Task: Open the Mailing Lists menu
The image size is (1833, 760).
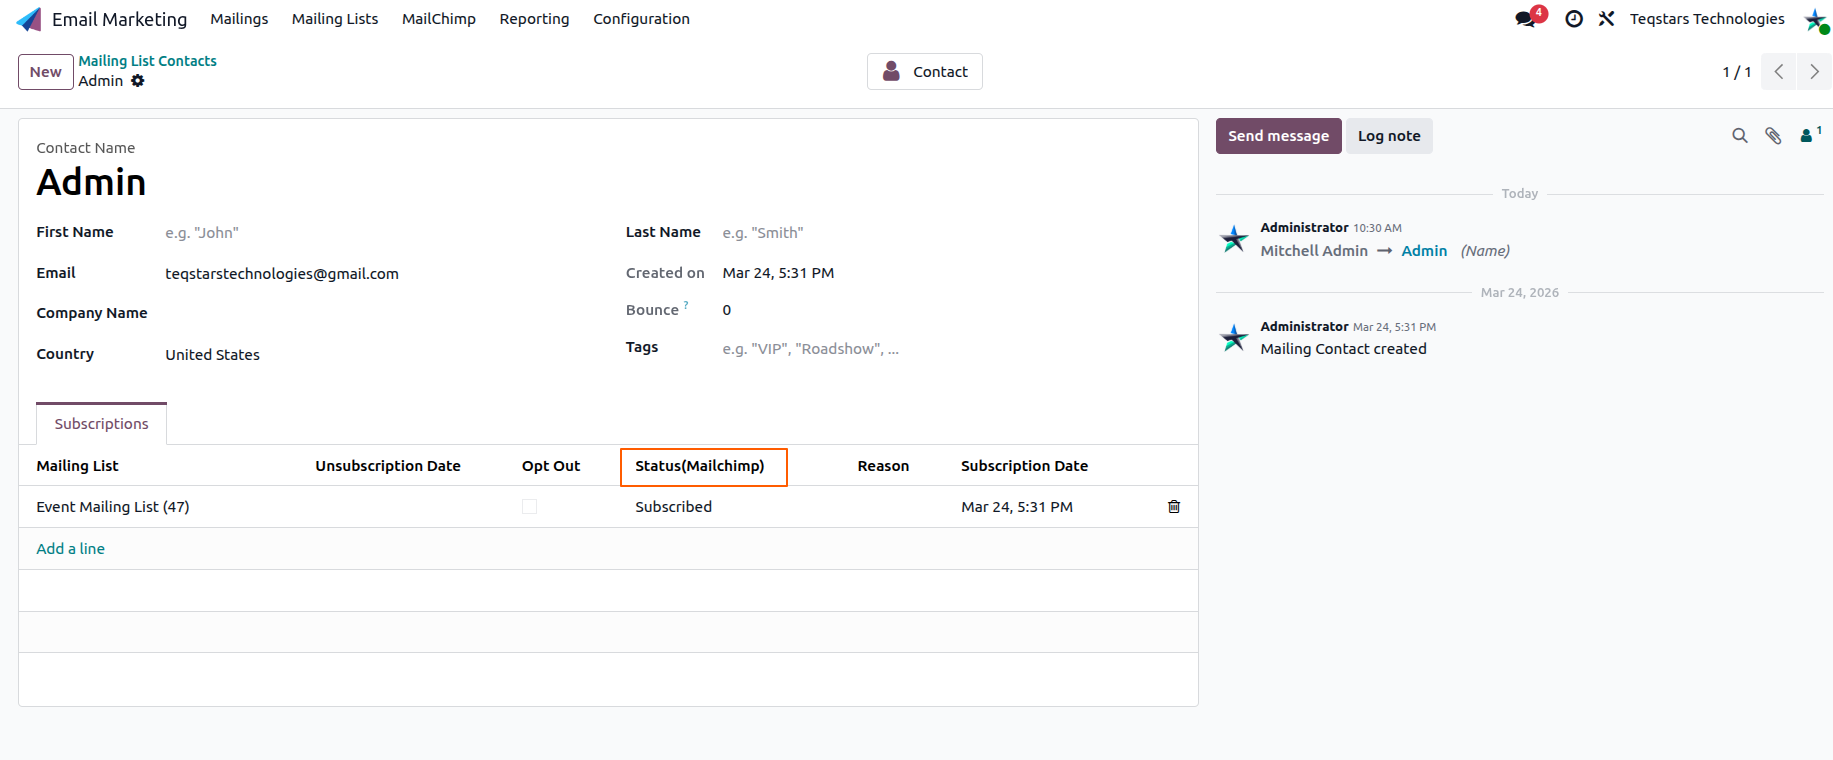Action: 335,19
